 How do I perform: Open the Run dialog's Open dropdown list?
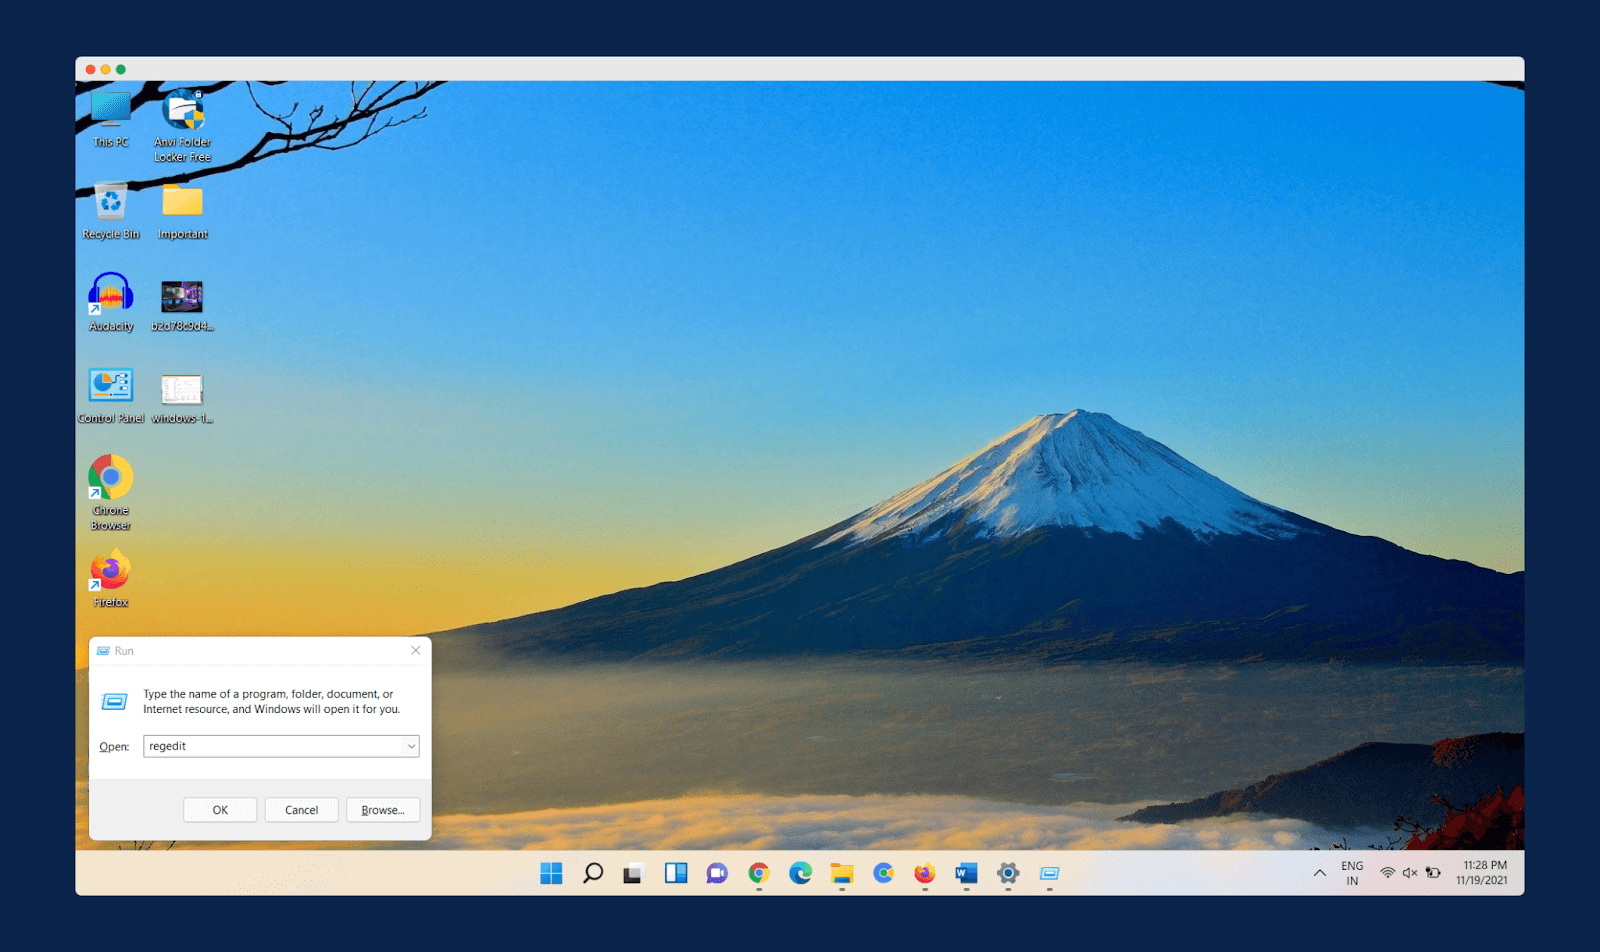point(411,746)
